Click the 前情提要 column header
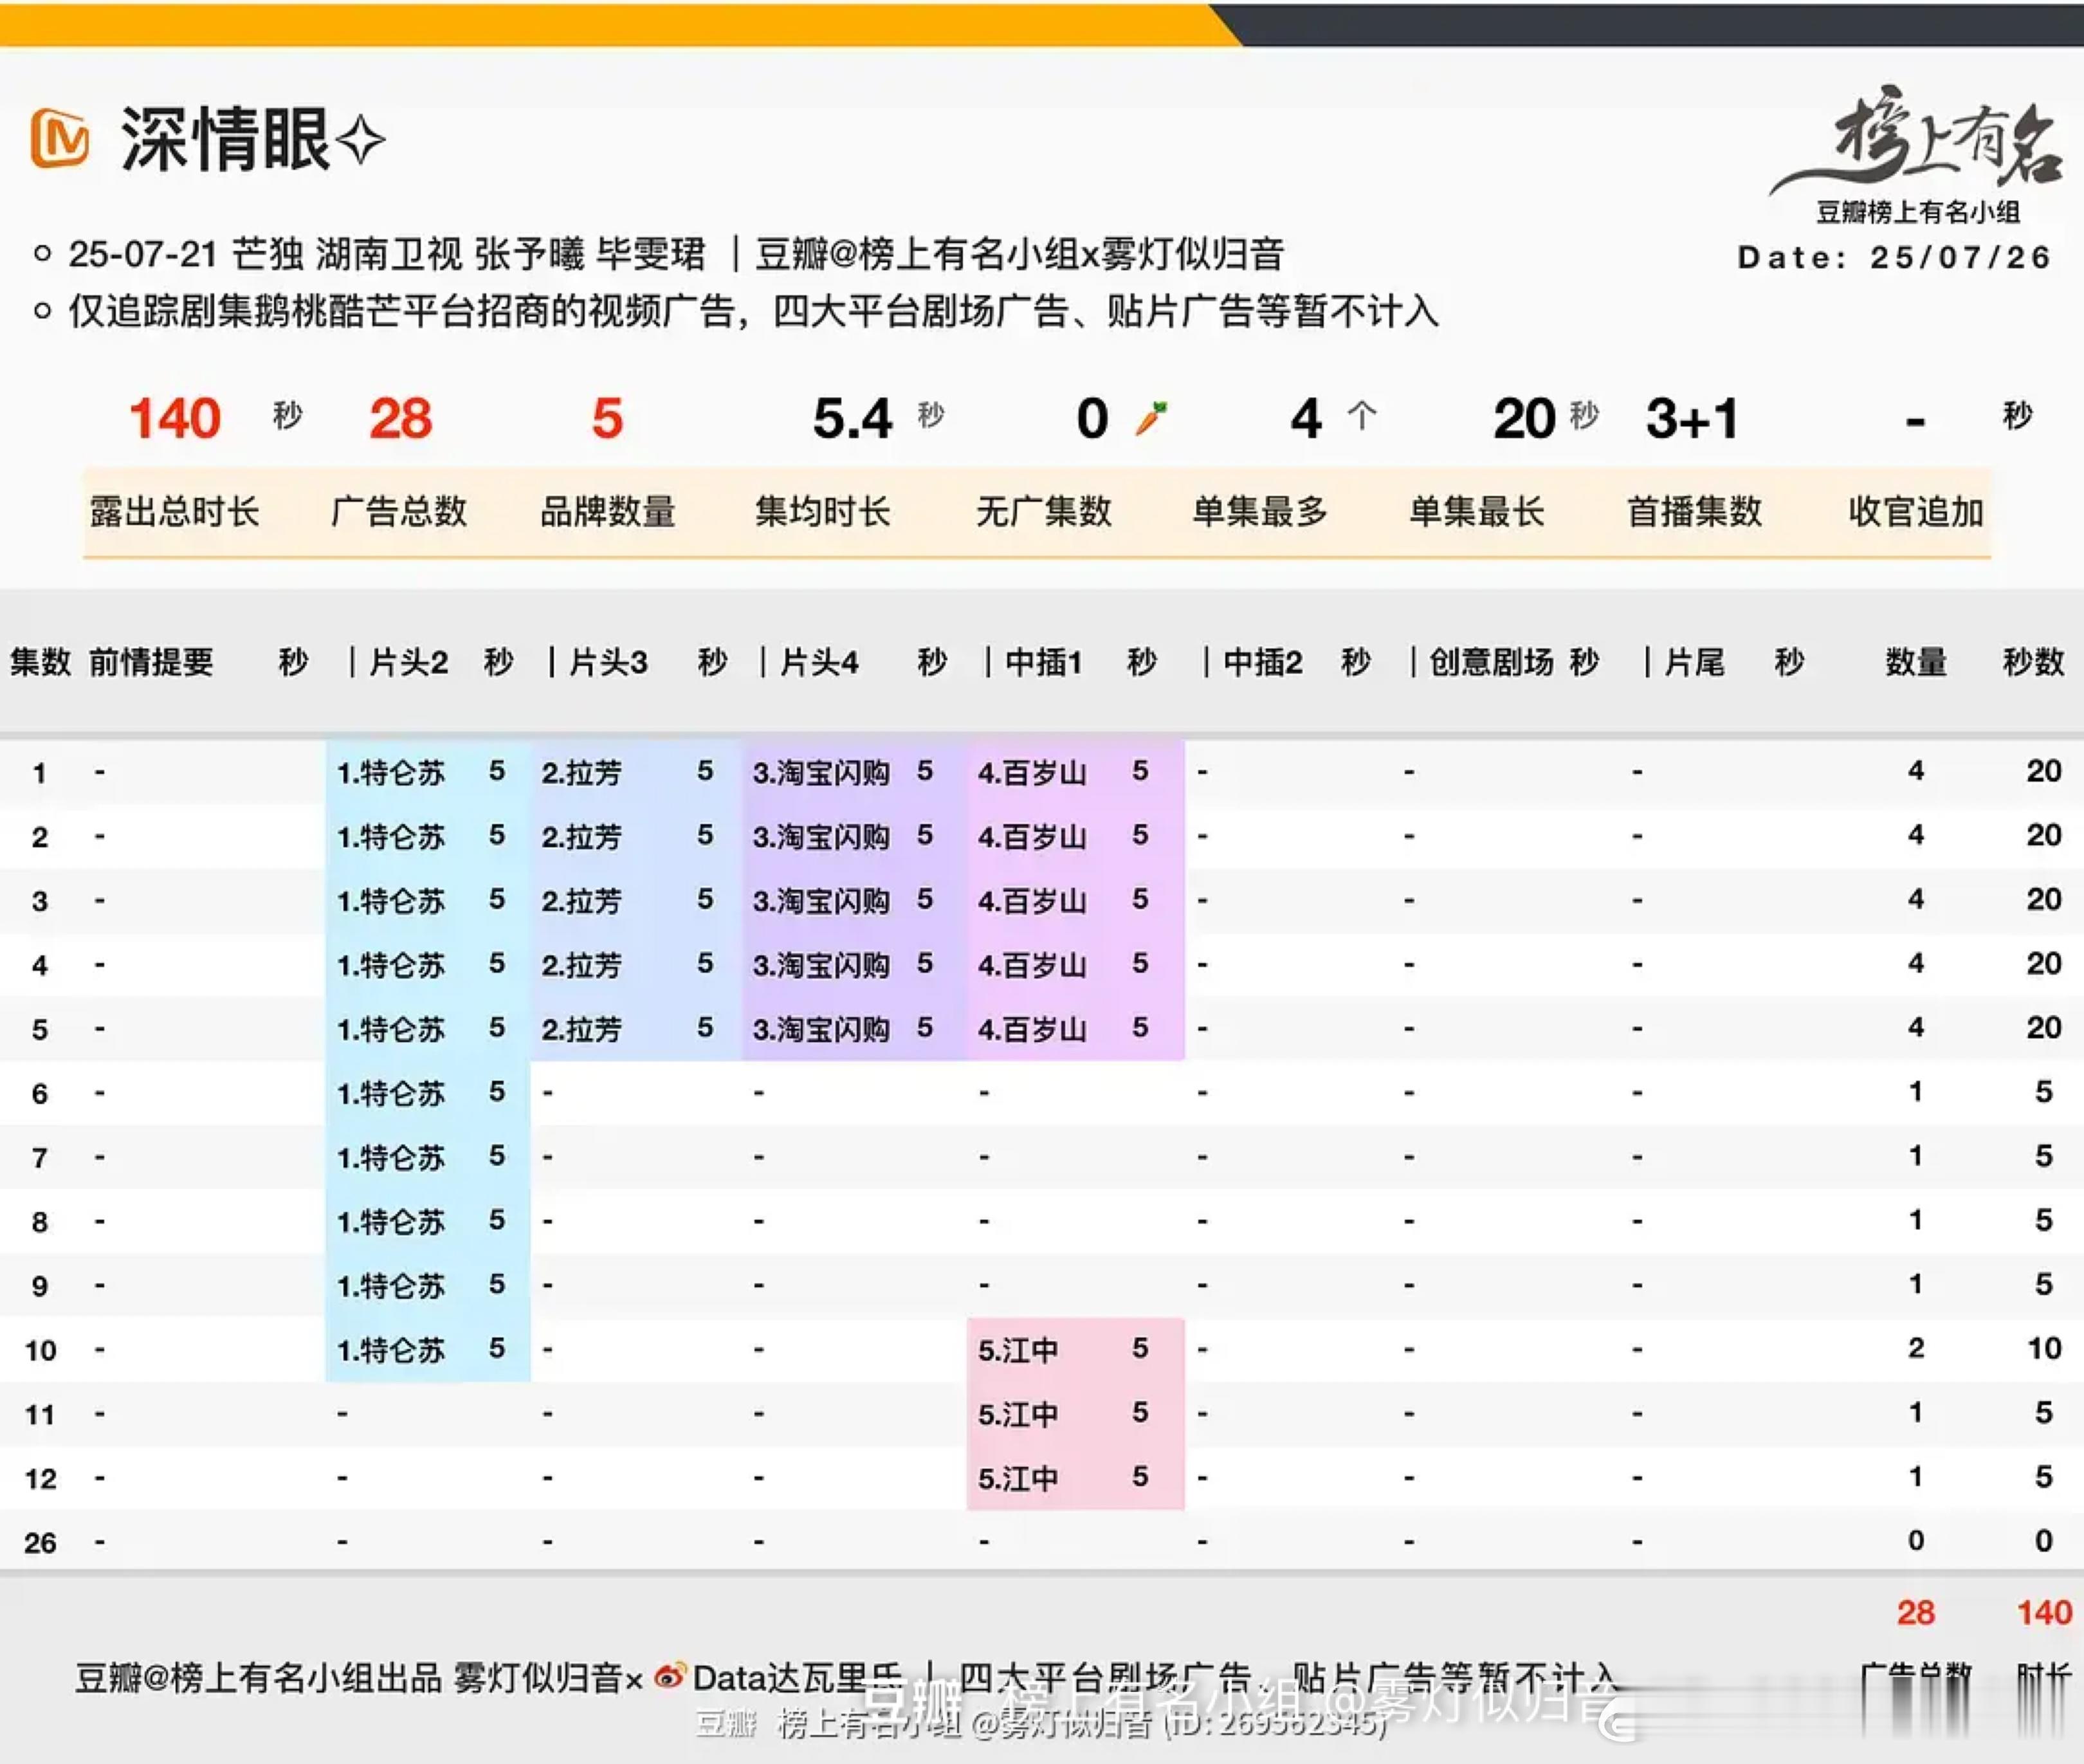Screen dimensions: 2084x1764 click(151, 661)
